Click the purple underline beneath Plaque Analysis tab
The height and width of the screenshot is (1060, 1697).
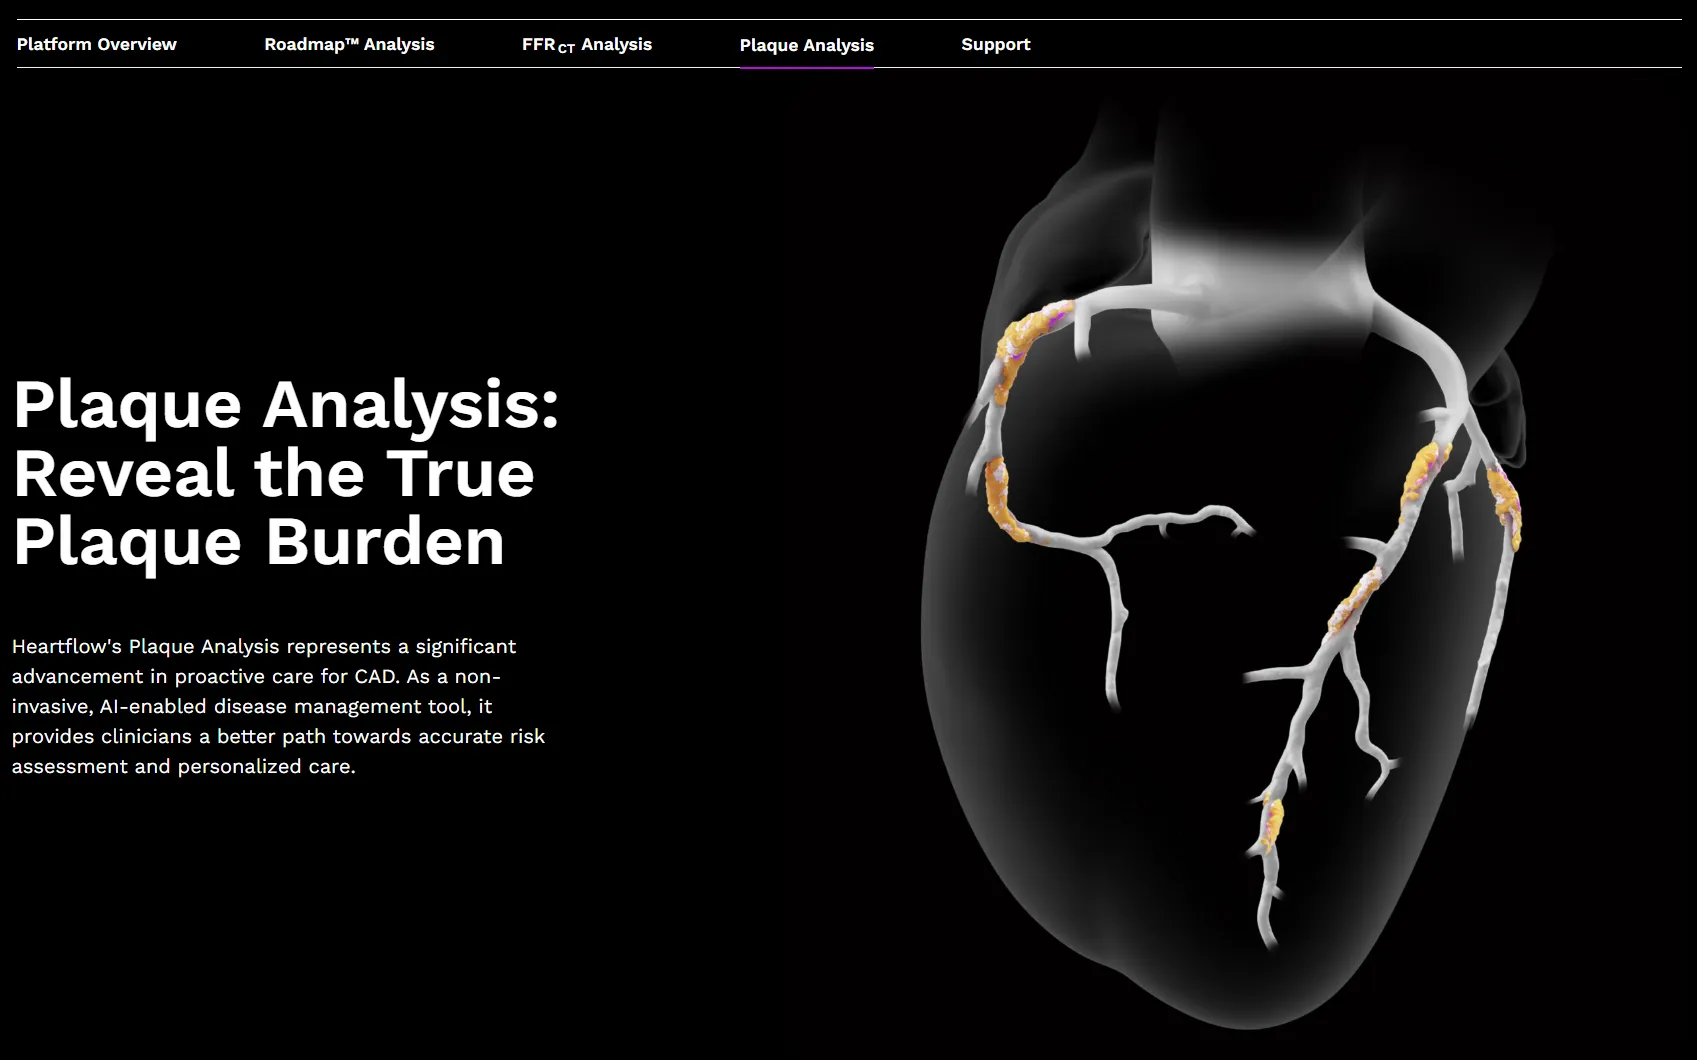click(806, 67)
